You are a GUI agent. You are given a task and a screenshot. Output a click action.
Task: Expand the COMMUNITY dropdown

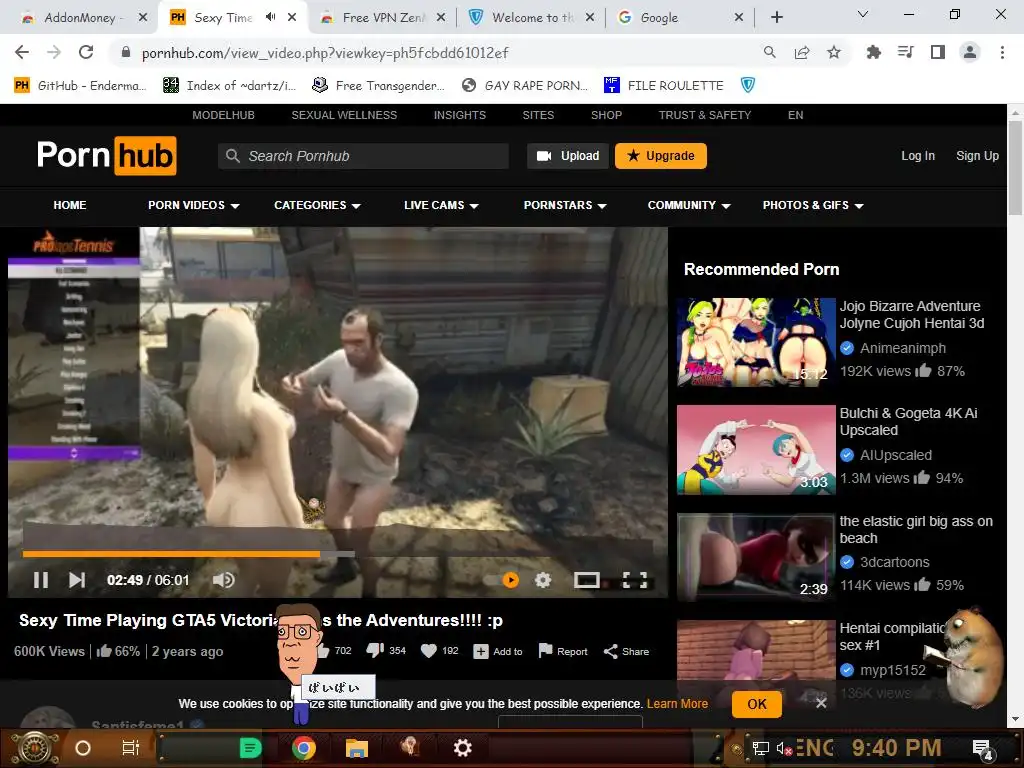[x=688, y=205]
